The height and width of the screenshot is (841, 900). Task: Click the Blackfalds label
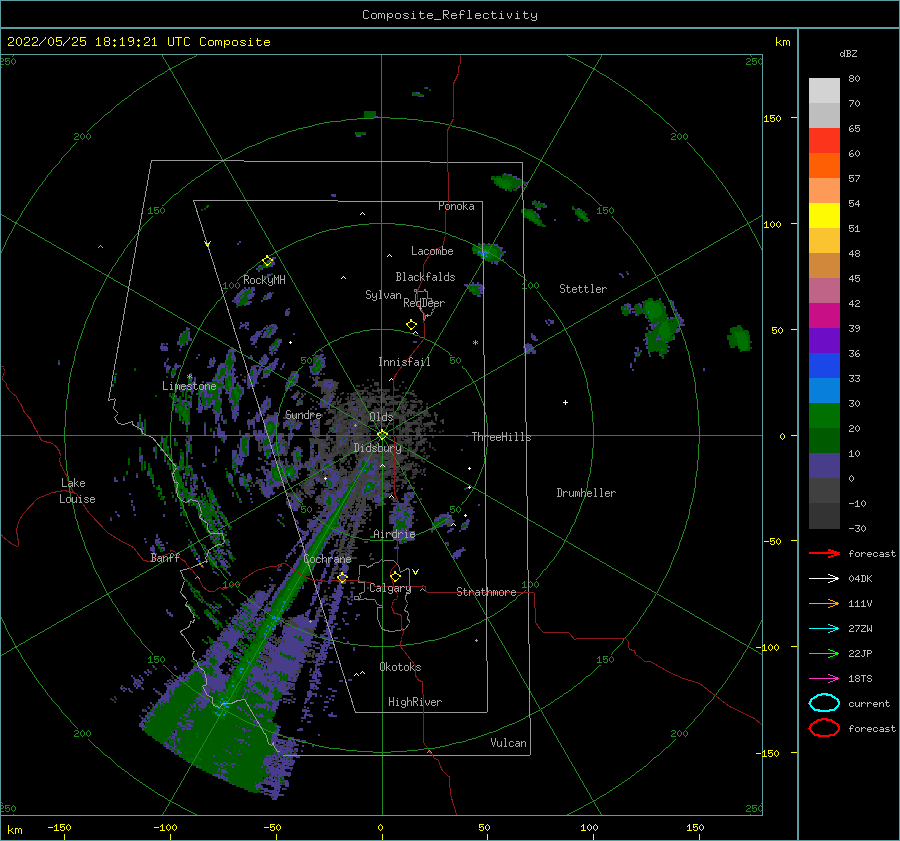(425, 277)
